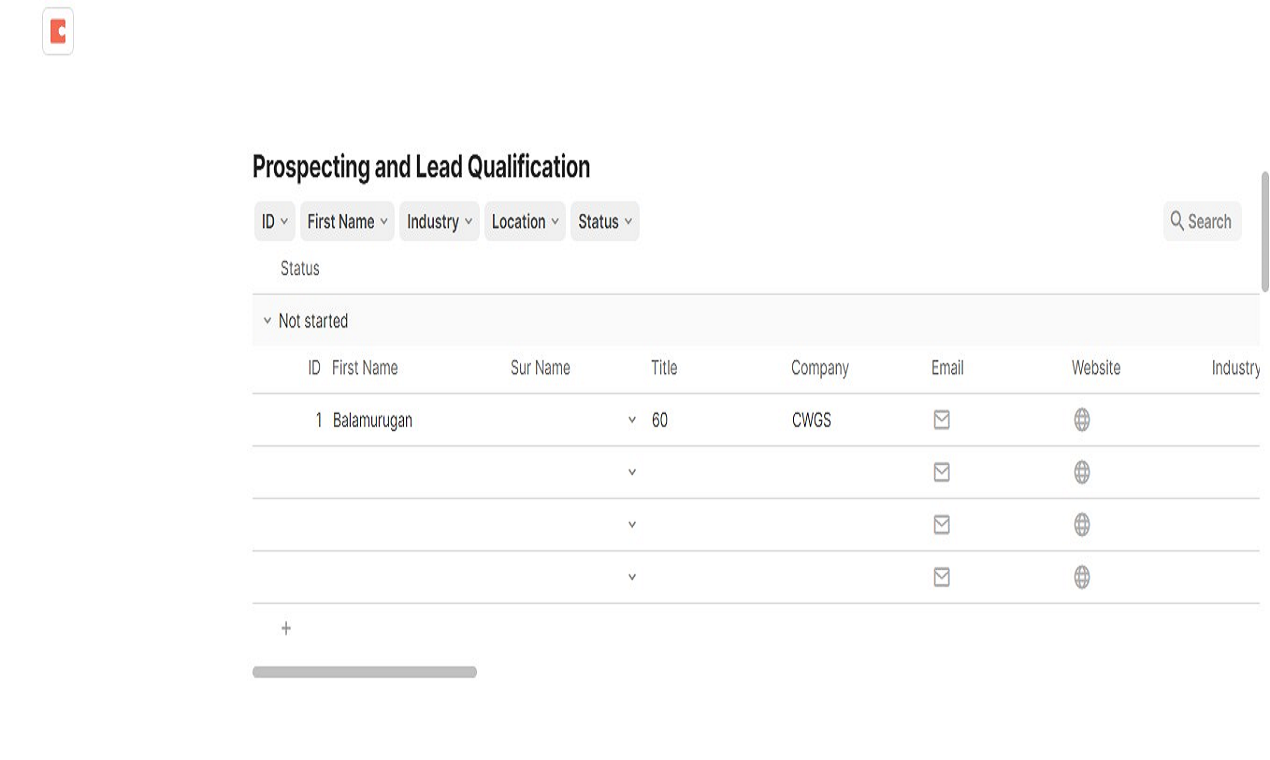Image resolution: width=1270 pixels, height=760 pixels.
Task: Click the search magnifier icon
Action: coord(1177,221)
